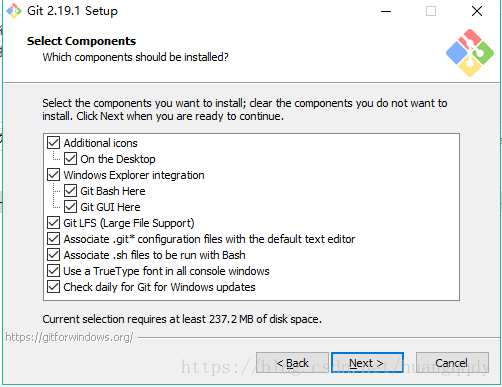Toggle the Git GUI Here checkbox
Image resolution: width=502 pixels, height=387 pixels.
[70, 207]
